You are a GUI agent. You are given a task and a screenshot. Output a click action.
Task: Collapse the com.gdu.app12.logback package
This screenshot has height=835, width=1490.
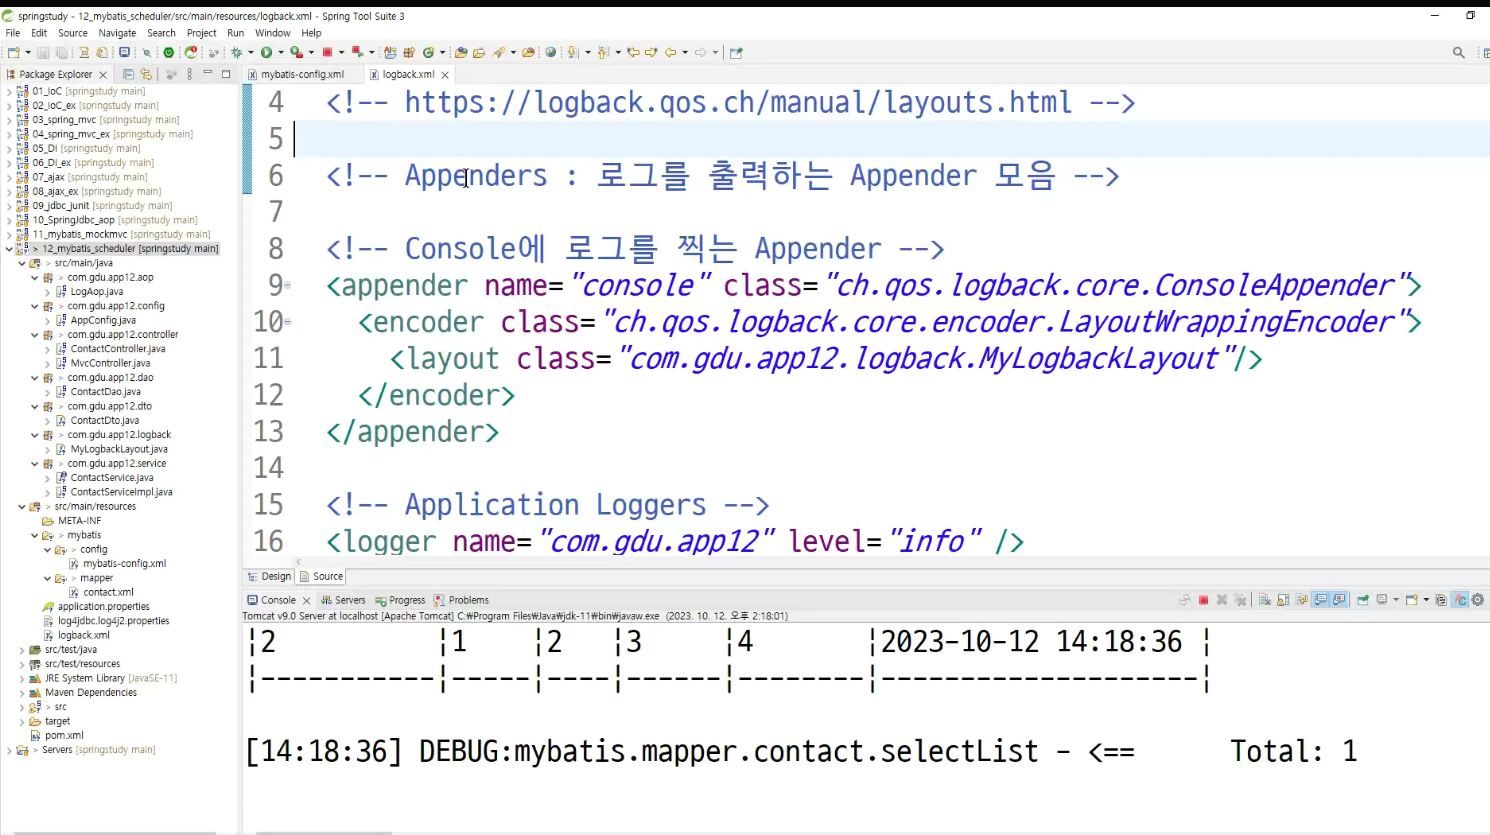point(35,435)
